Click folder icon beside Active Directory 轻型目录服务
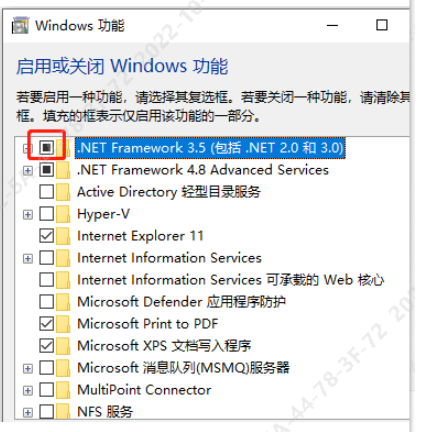Image resolution: width=423 pixels, height=432 pixels. pyautogui.click(x=63, y=192)
